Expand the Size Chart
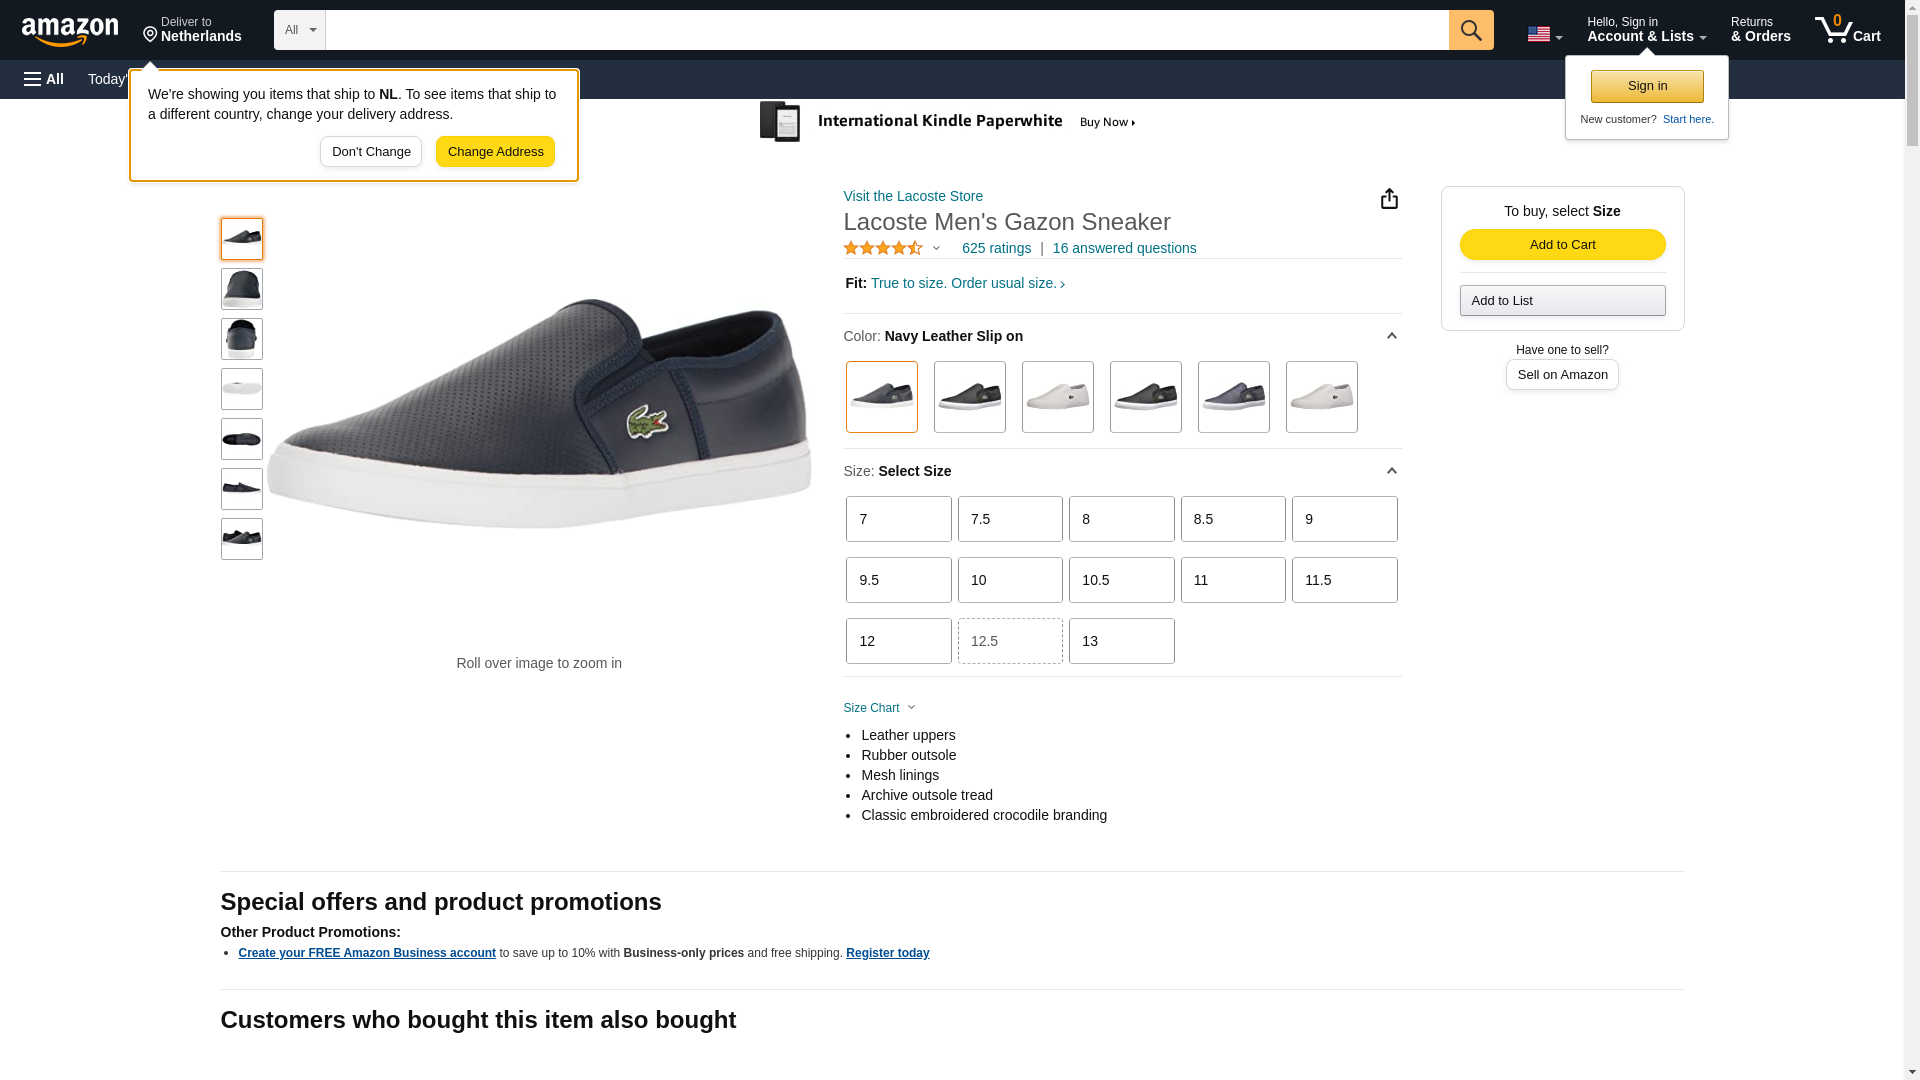 click(879, 708)
